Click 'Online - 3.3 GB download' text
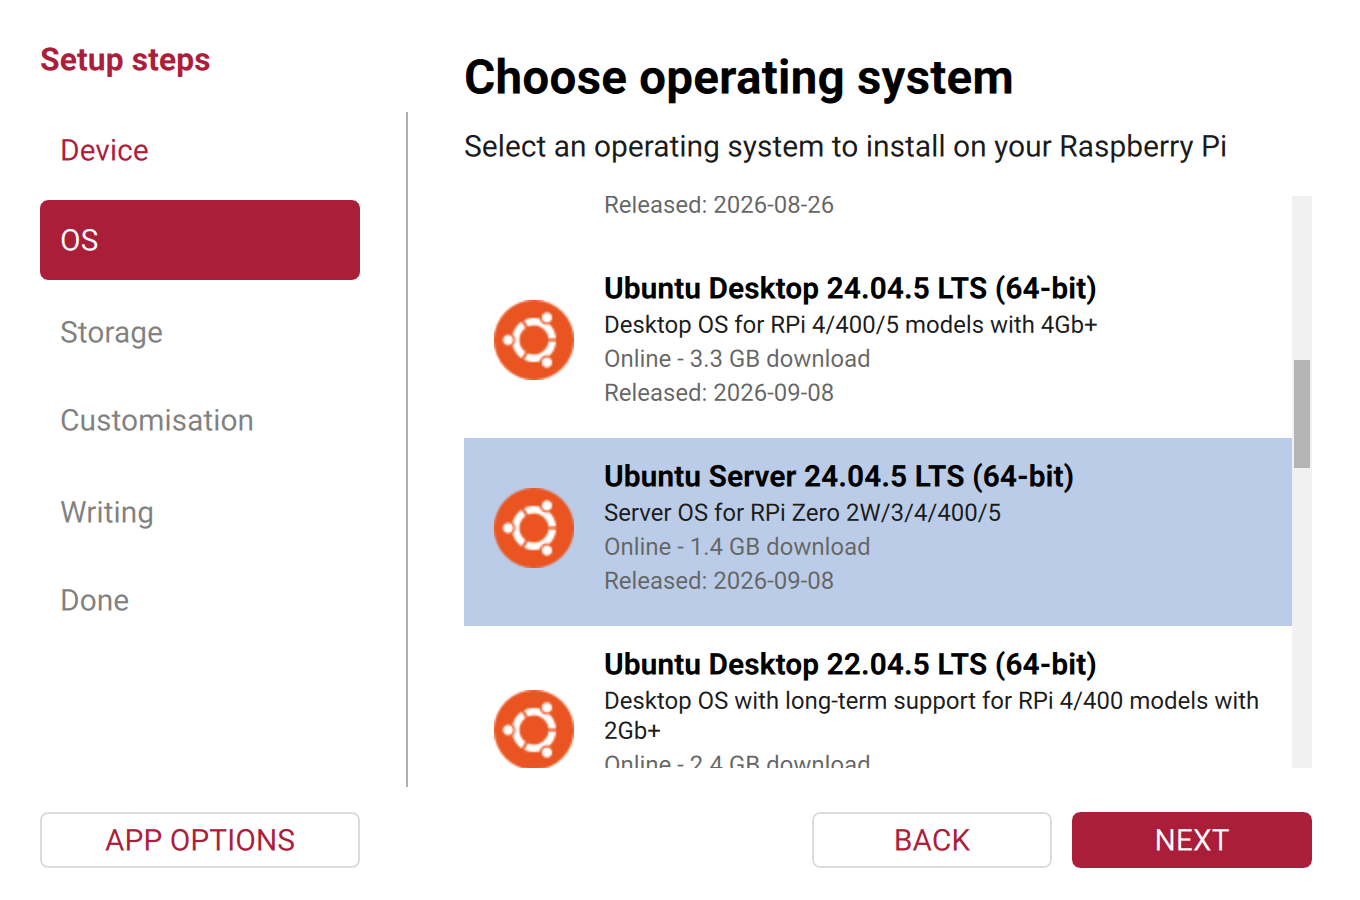Screen dimensions: 1360x900 (737, 359)
